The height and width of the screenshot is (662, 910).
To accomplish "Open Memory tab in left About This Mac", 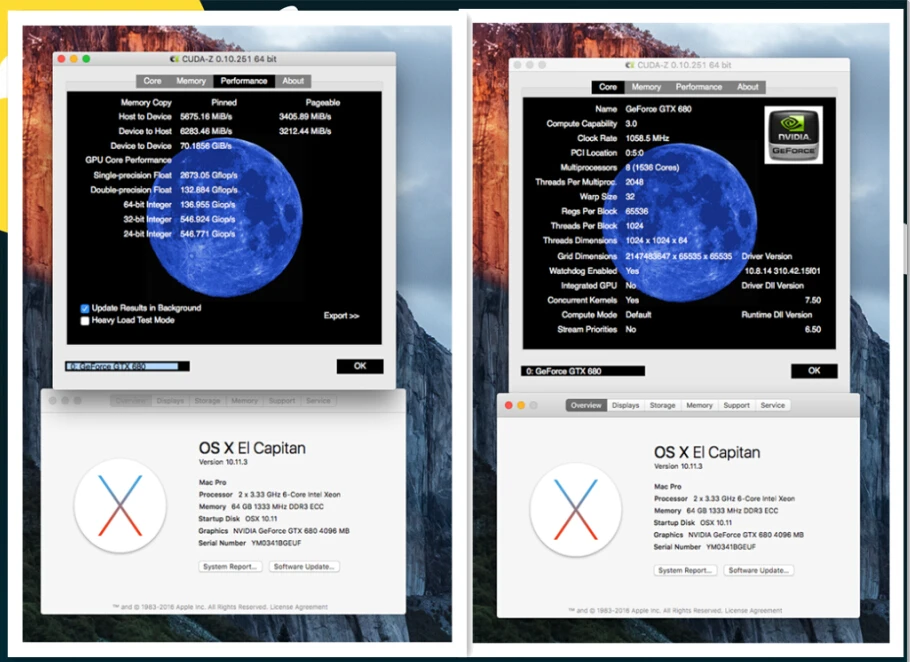I will (x=244, y=401).
